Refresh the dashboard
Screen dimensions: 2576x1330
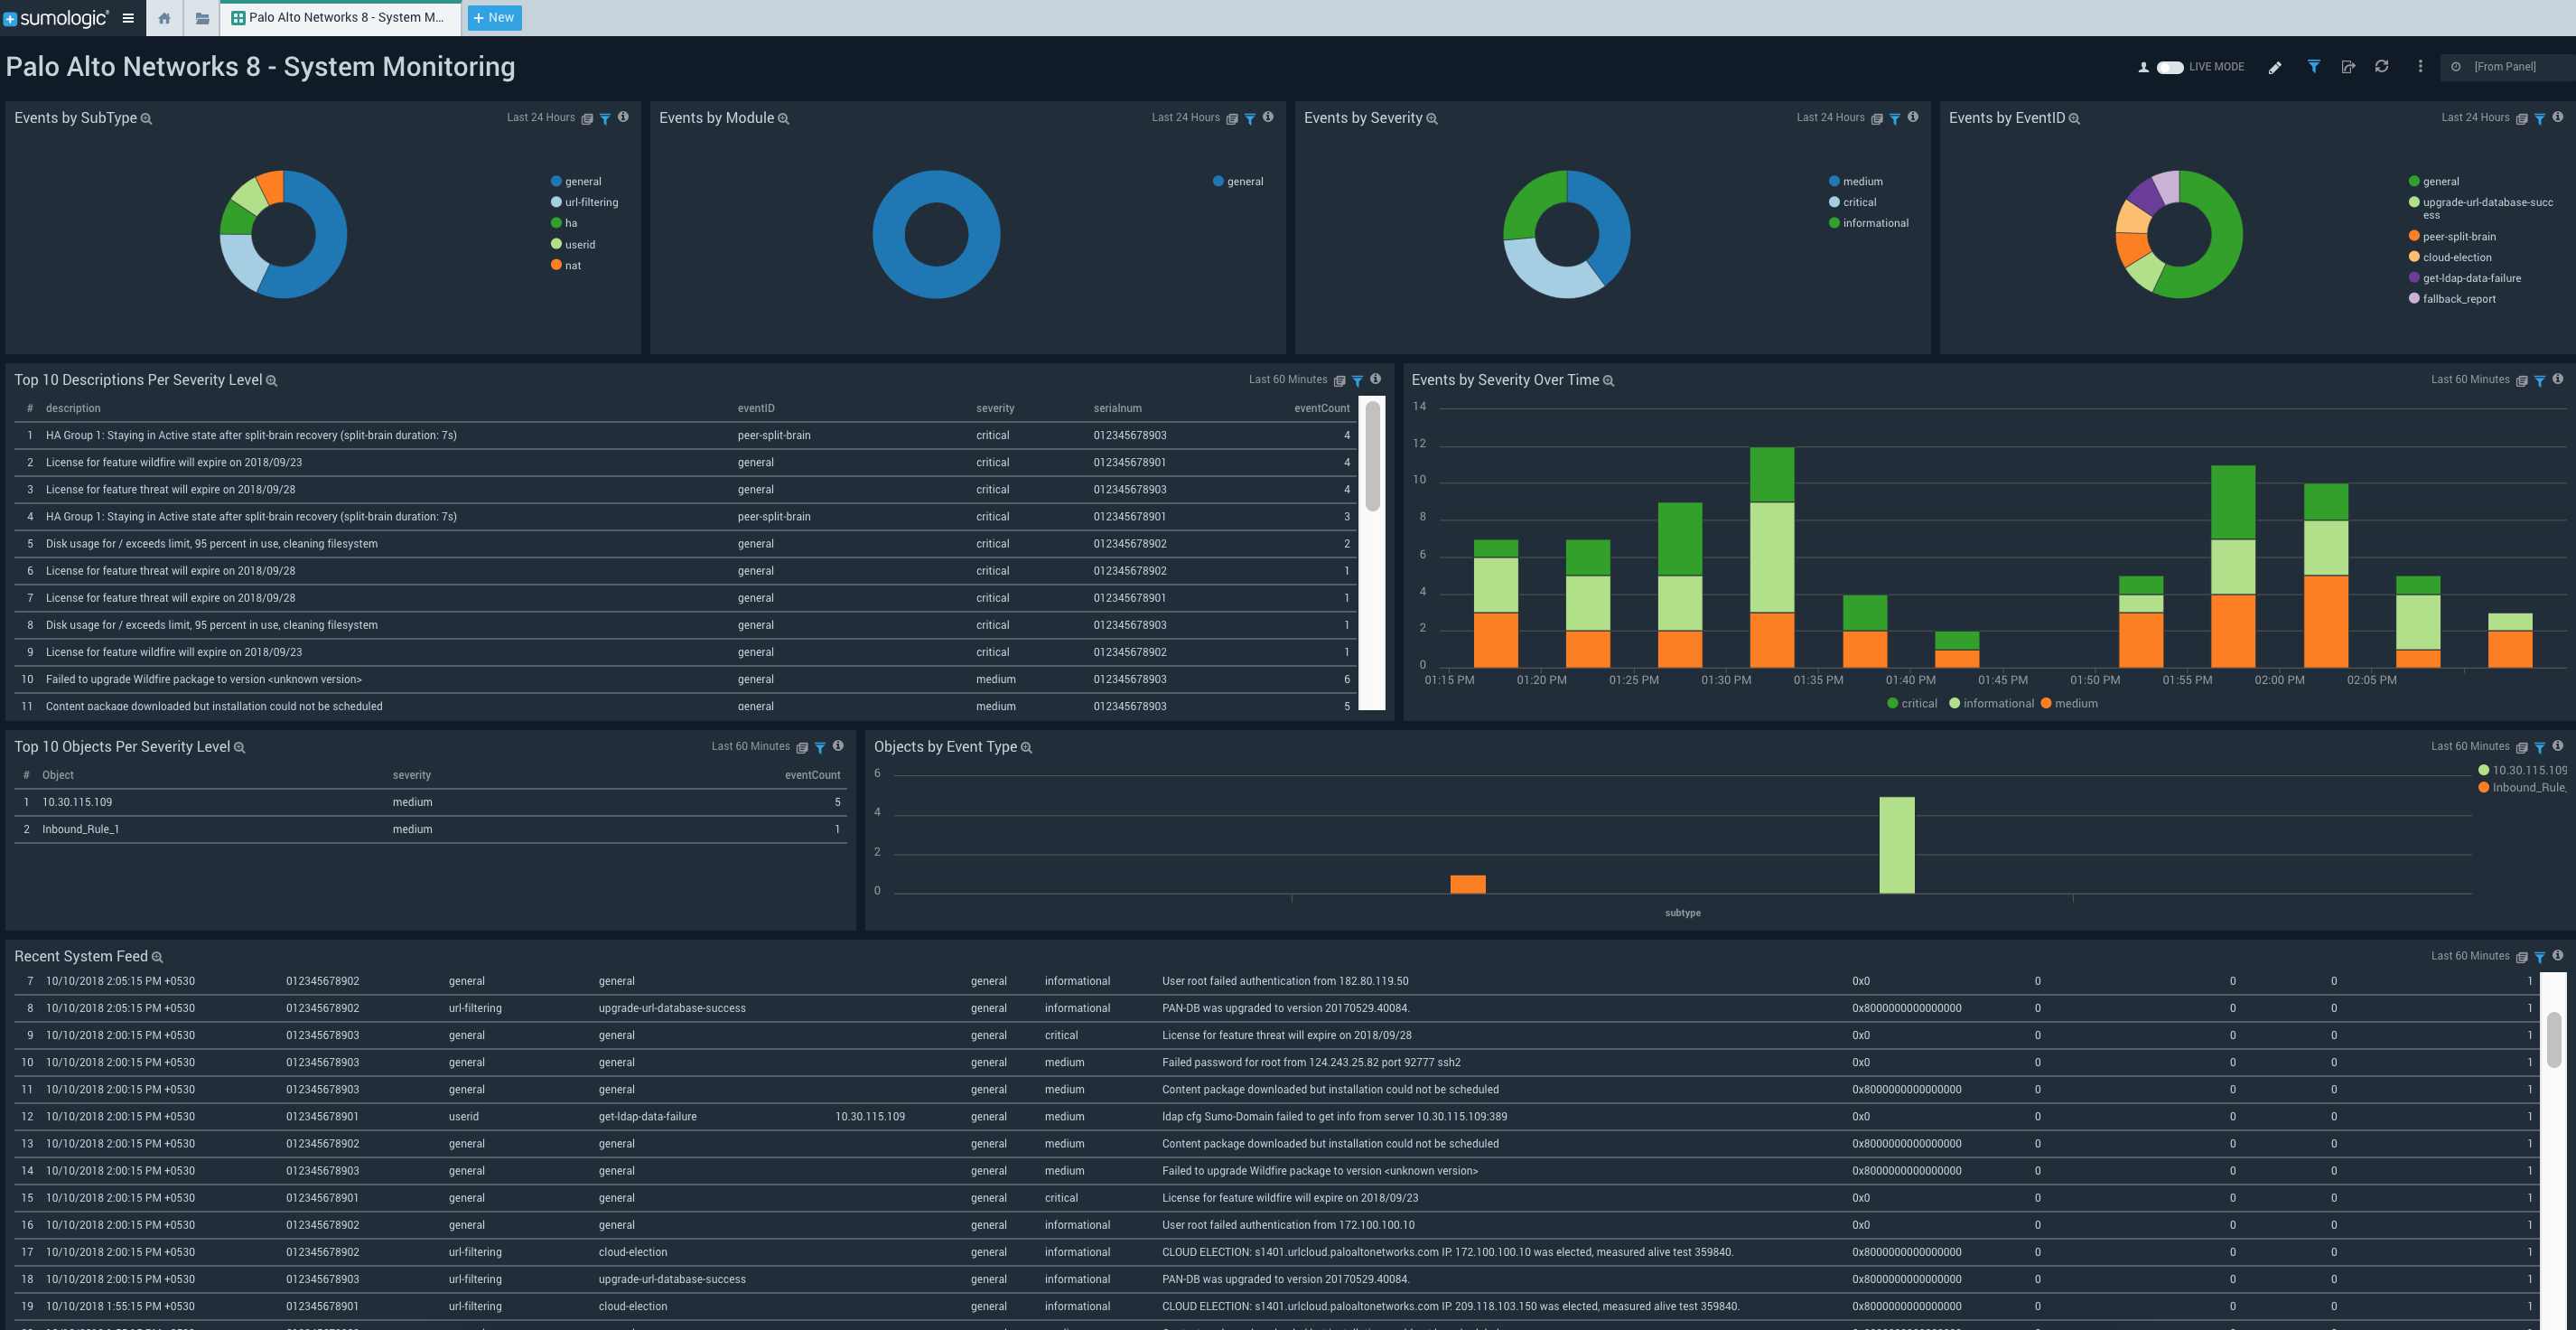[x=2382, y=67]
